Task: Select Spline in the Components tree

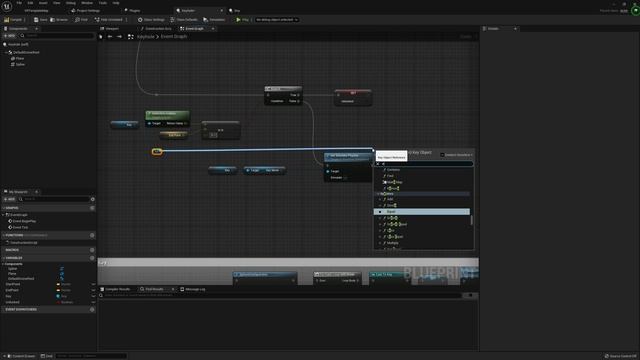Action: (x=18, y=64)
